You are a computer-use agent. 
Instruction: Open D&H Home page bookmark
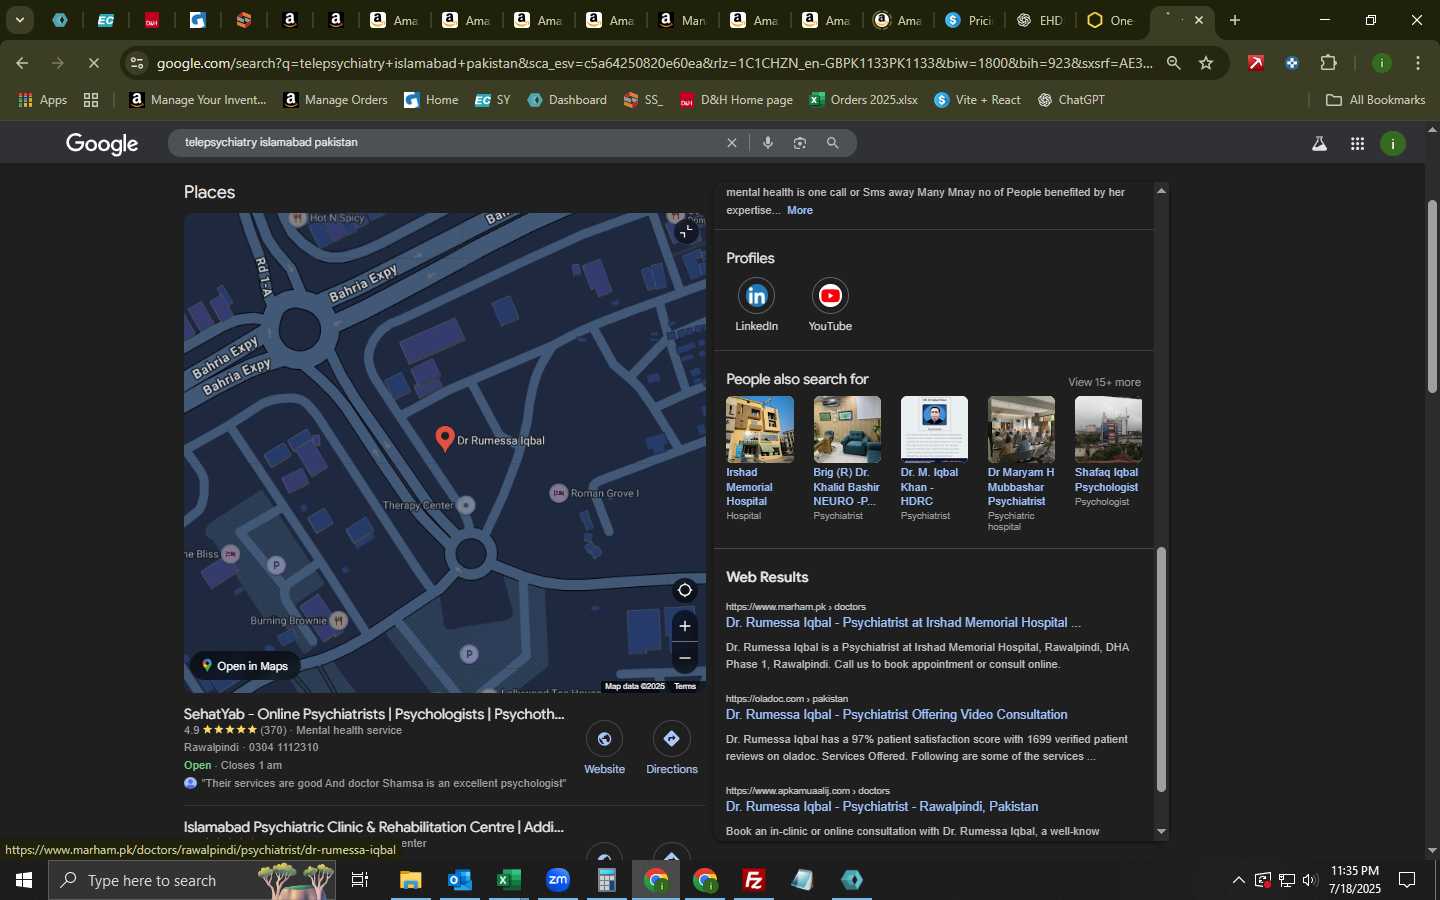[x=736, y=100]
